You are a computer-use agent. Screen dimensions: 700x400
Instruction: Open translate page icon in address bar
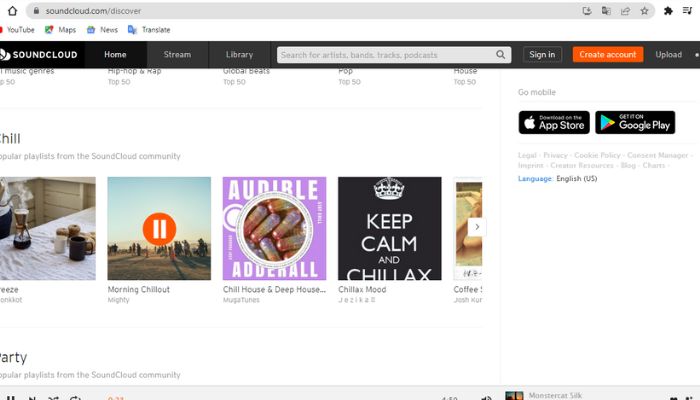[x=606, y=11]
